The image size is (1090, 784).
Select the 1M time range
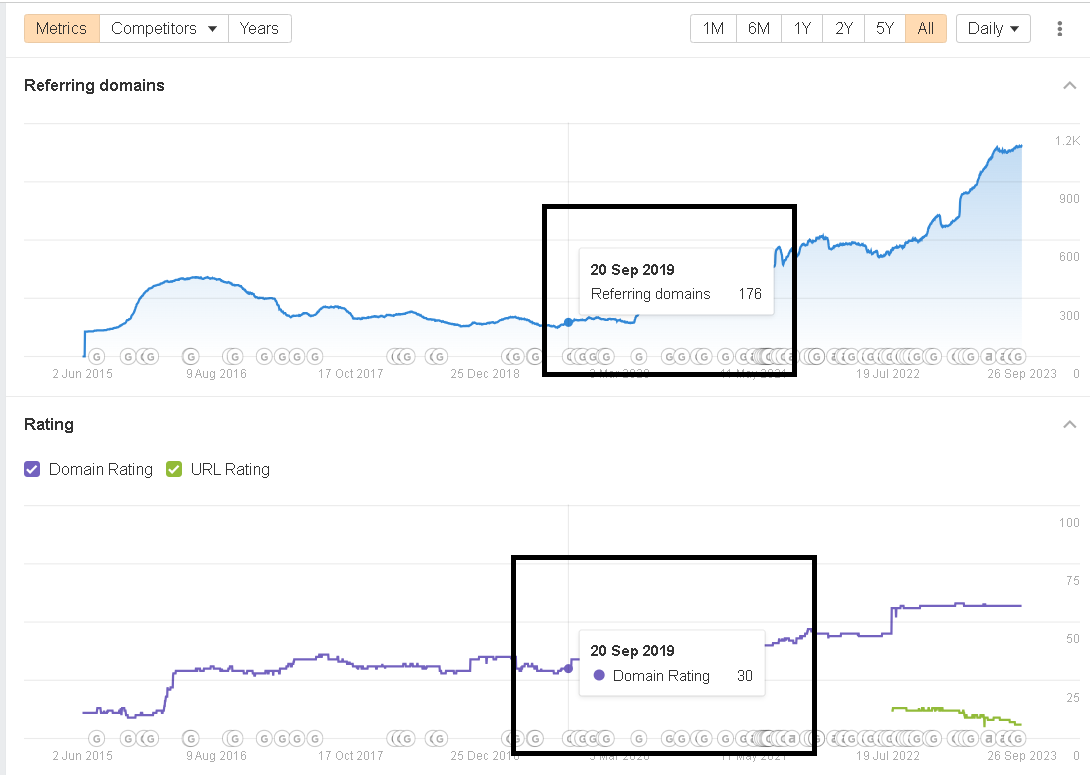[x=713, y=28]
